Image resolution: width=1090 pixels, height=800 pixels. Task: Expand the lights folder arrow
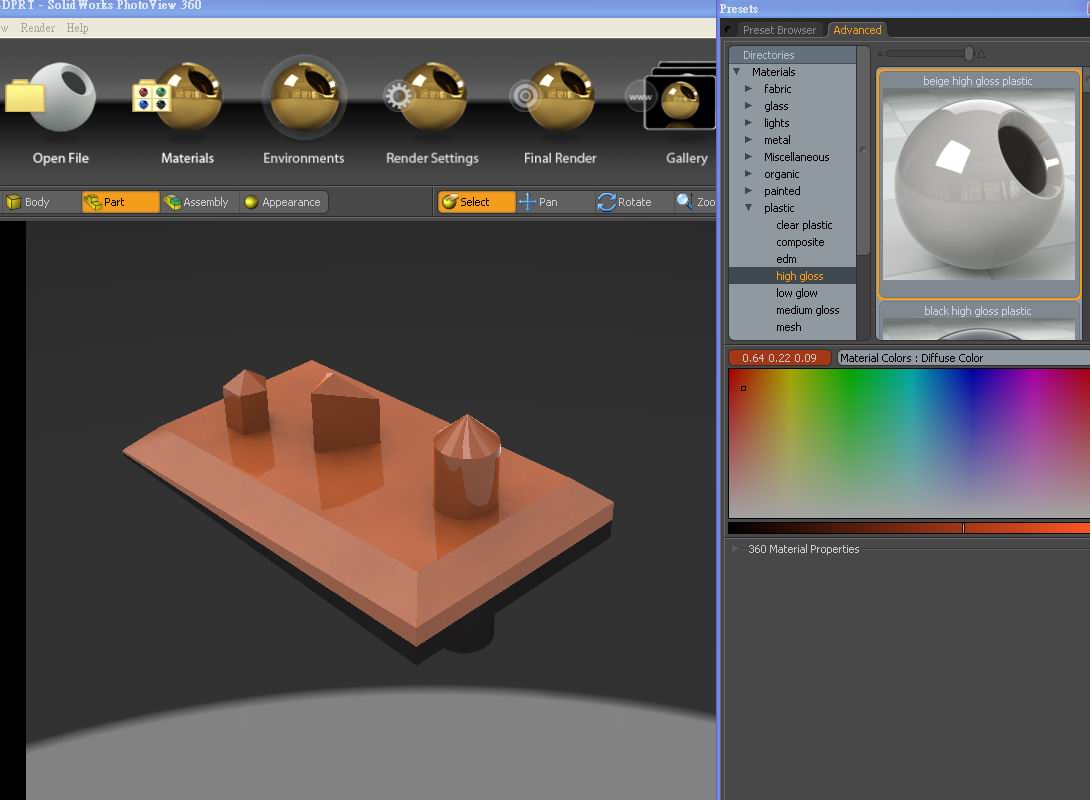point(749,123)
